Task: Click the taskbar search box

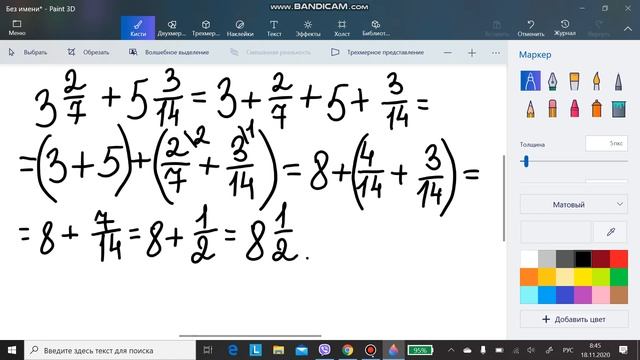Action: tap(110, 350)
